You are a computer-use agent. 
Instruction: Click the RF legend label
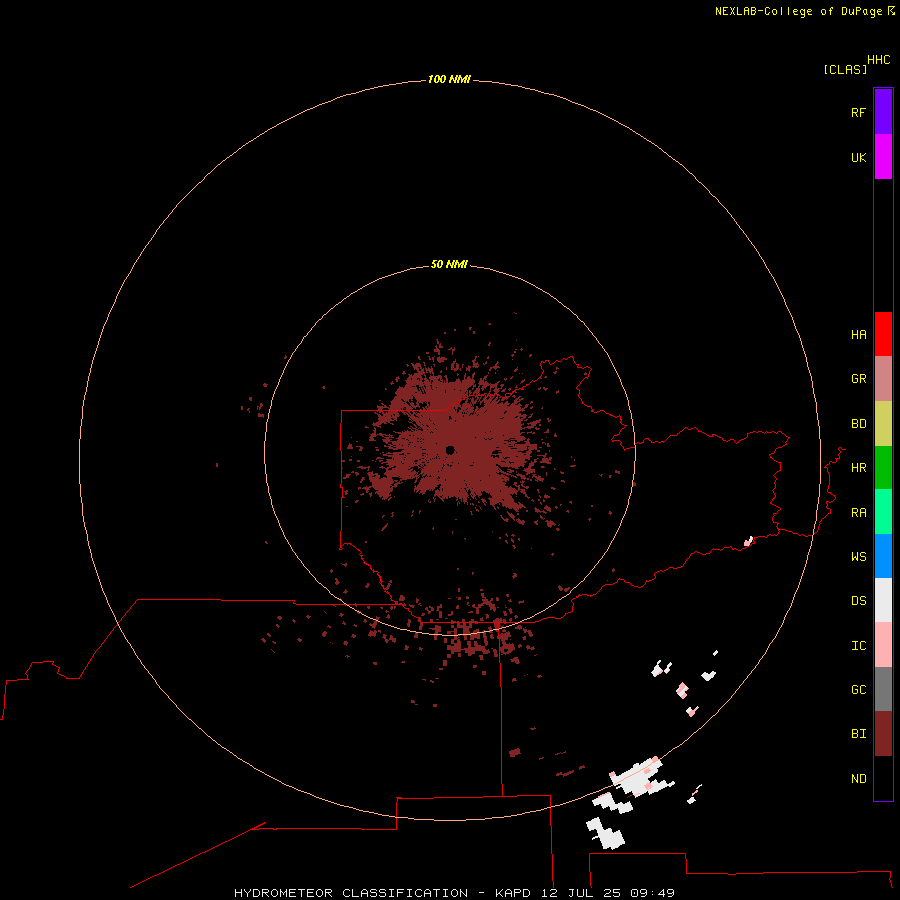point(859,112)
